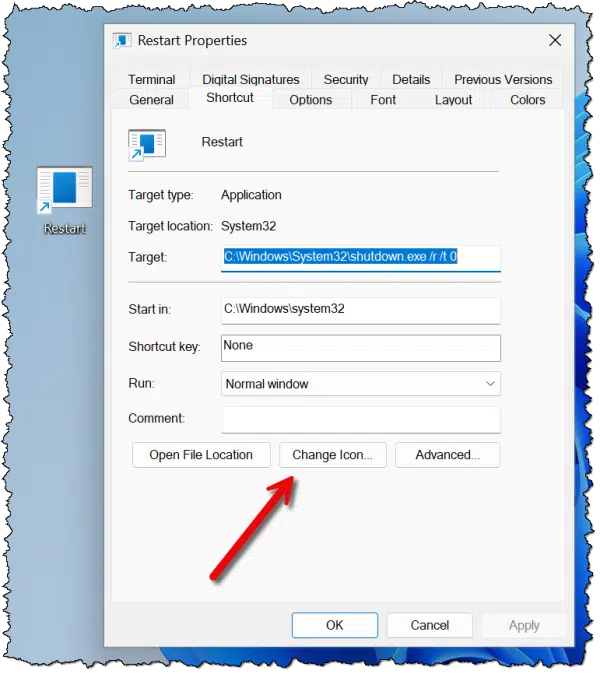Focus the Shortcut key field
Image resolution: width=600 pixels, height=674 pixels.
coord(361,348)
